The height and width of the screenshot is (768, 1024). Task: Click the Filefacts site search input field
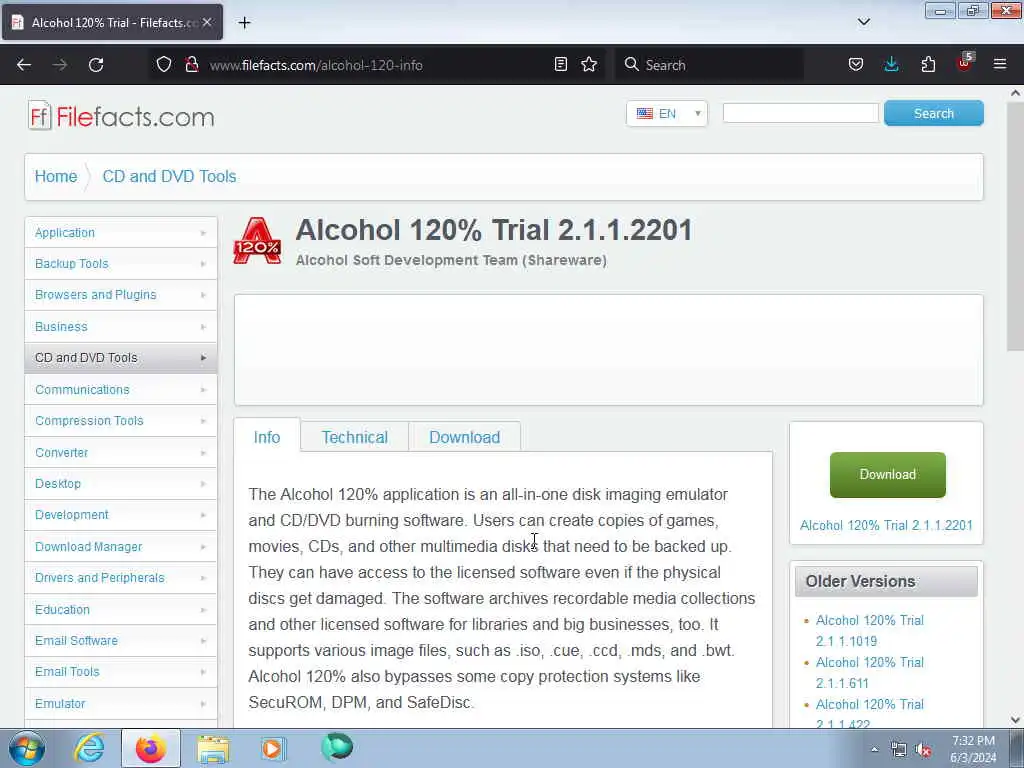click(x=801, y=113)
